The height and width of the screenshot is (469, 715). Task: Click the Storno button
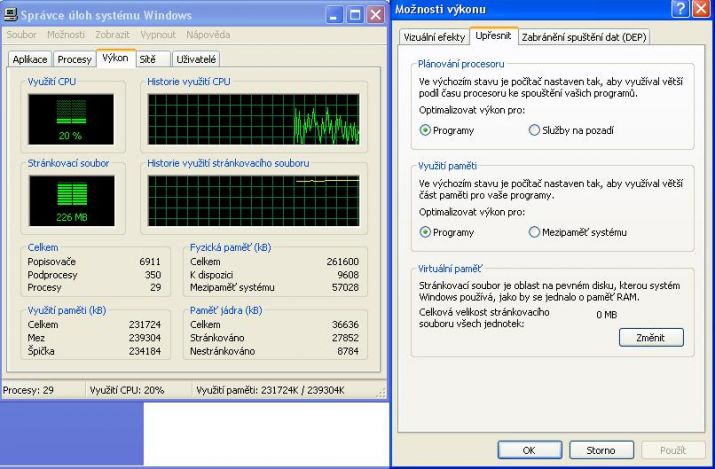click(x=601, y=450)
